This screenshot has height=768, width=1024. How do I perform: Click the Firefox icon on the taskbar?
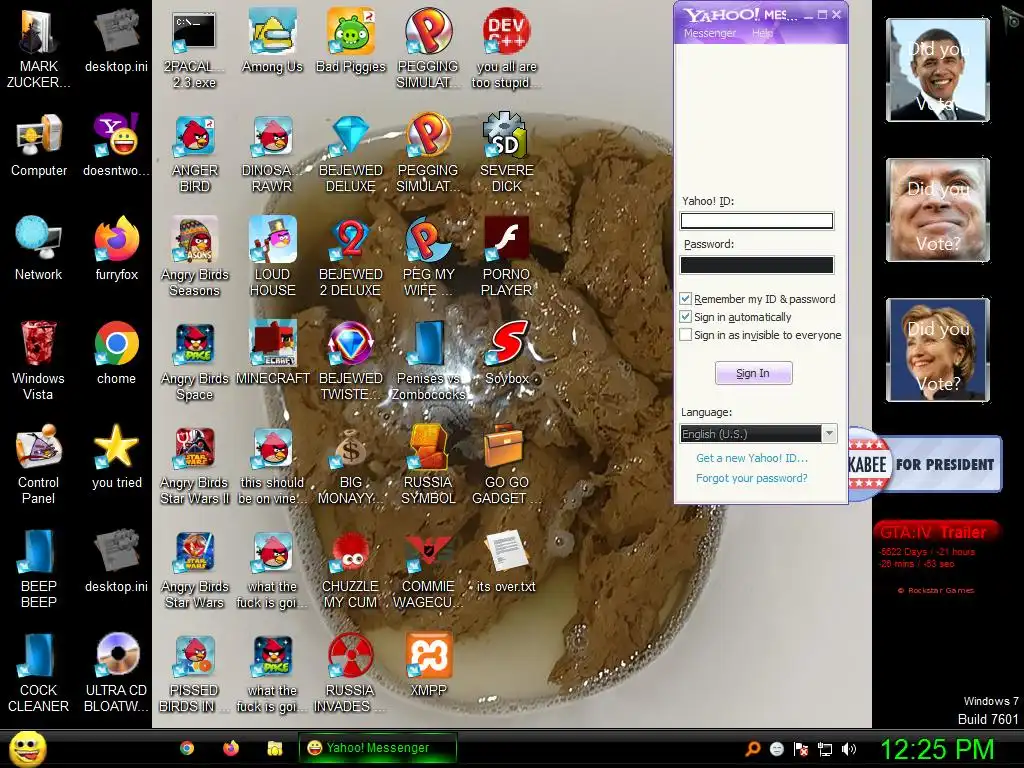coord(231,748)
